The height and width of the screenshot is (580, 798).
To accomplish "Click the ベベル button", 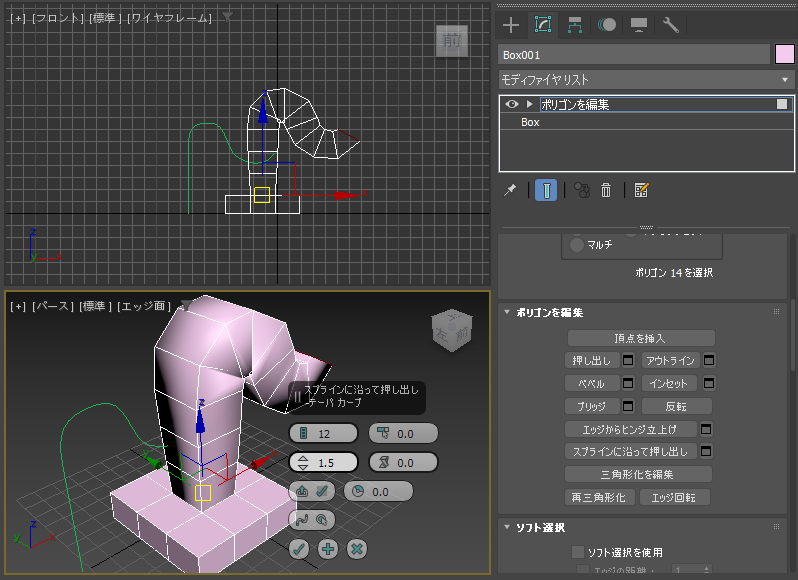I will tap(592, 384).
